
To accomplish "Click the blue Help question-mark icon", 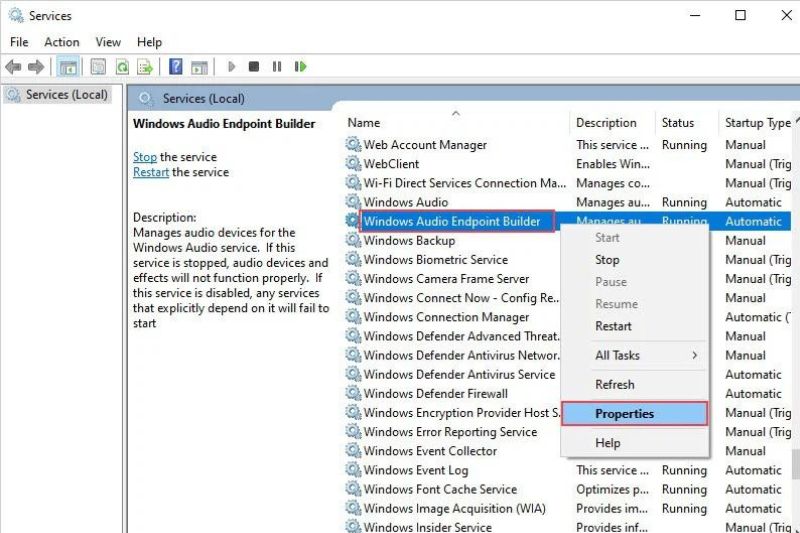I will (x=176, y=66).
